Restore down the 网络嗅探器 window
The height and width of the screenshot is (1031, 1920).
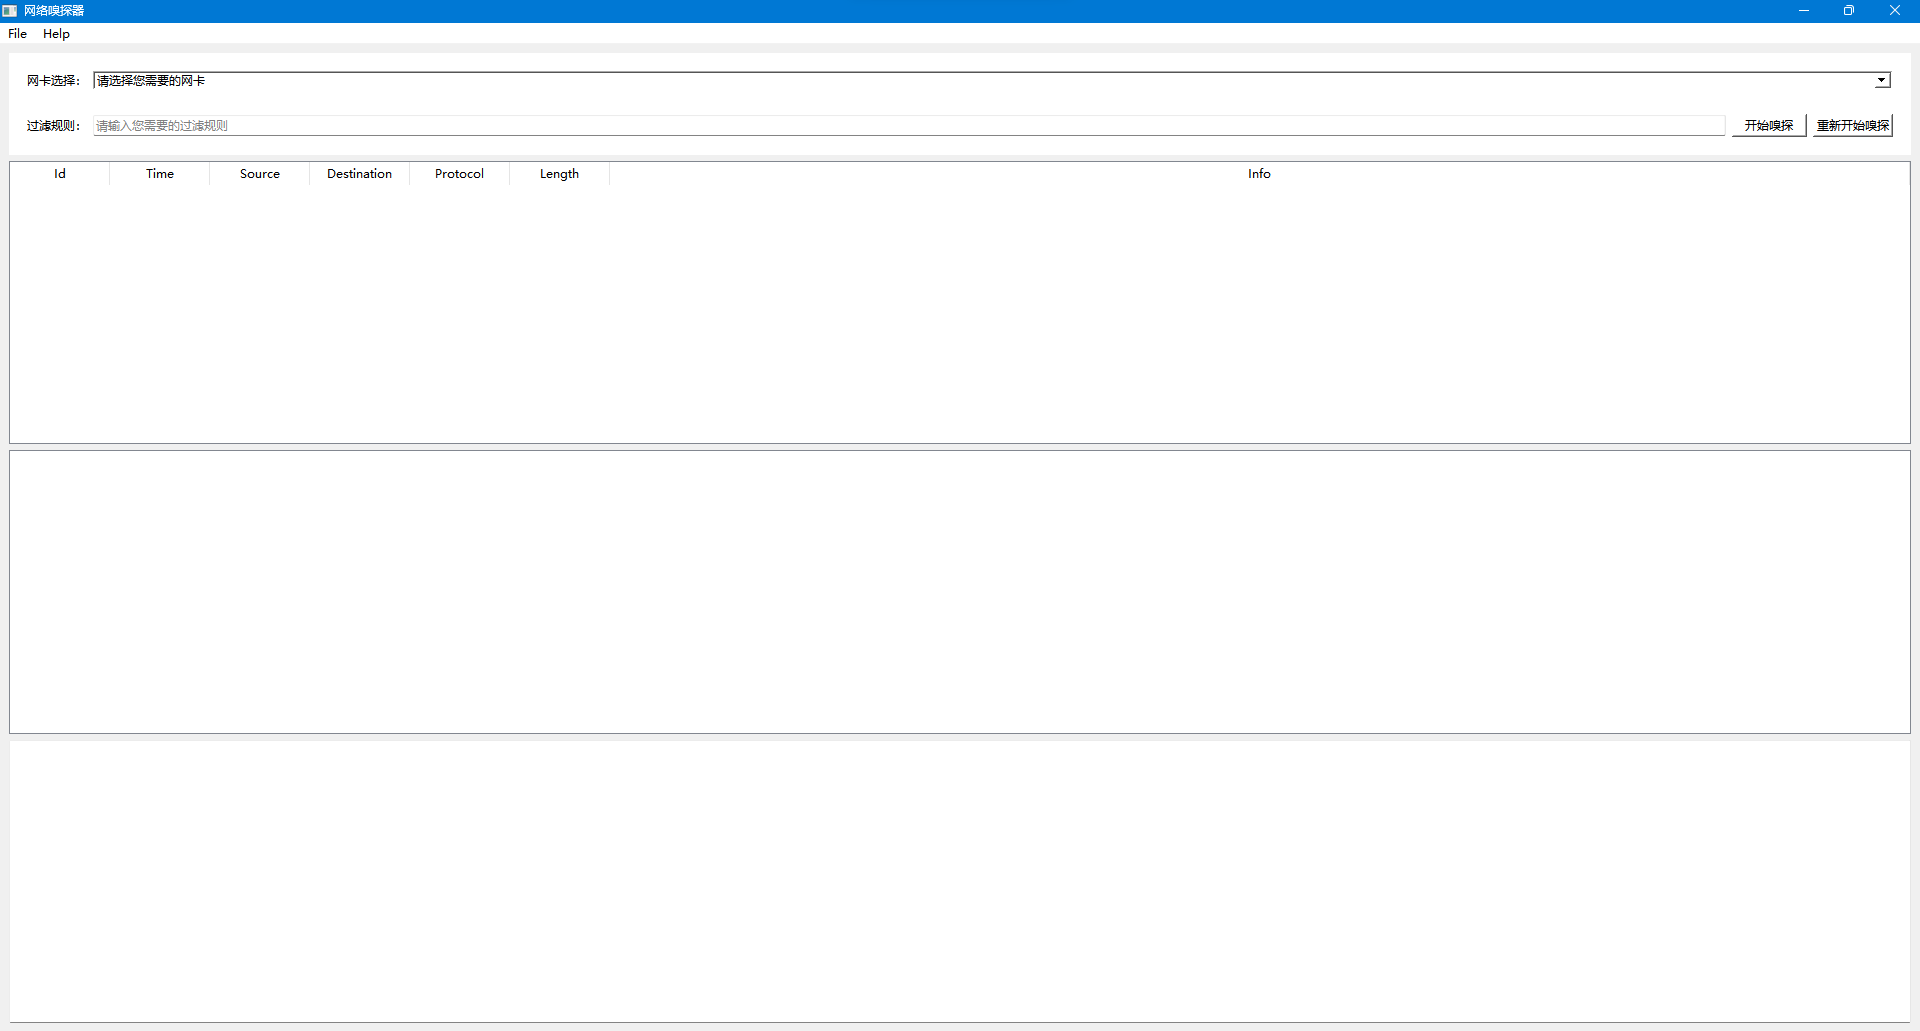tap(1849, 11)
